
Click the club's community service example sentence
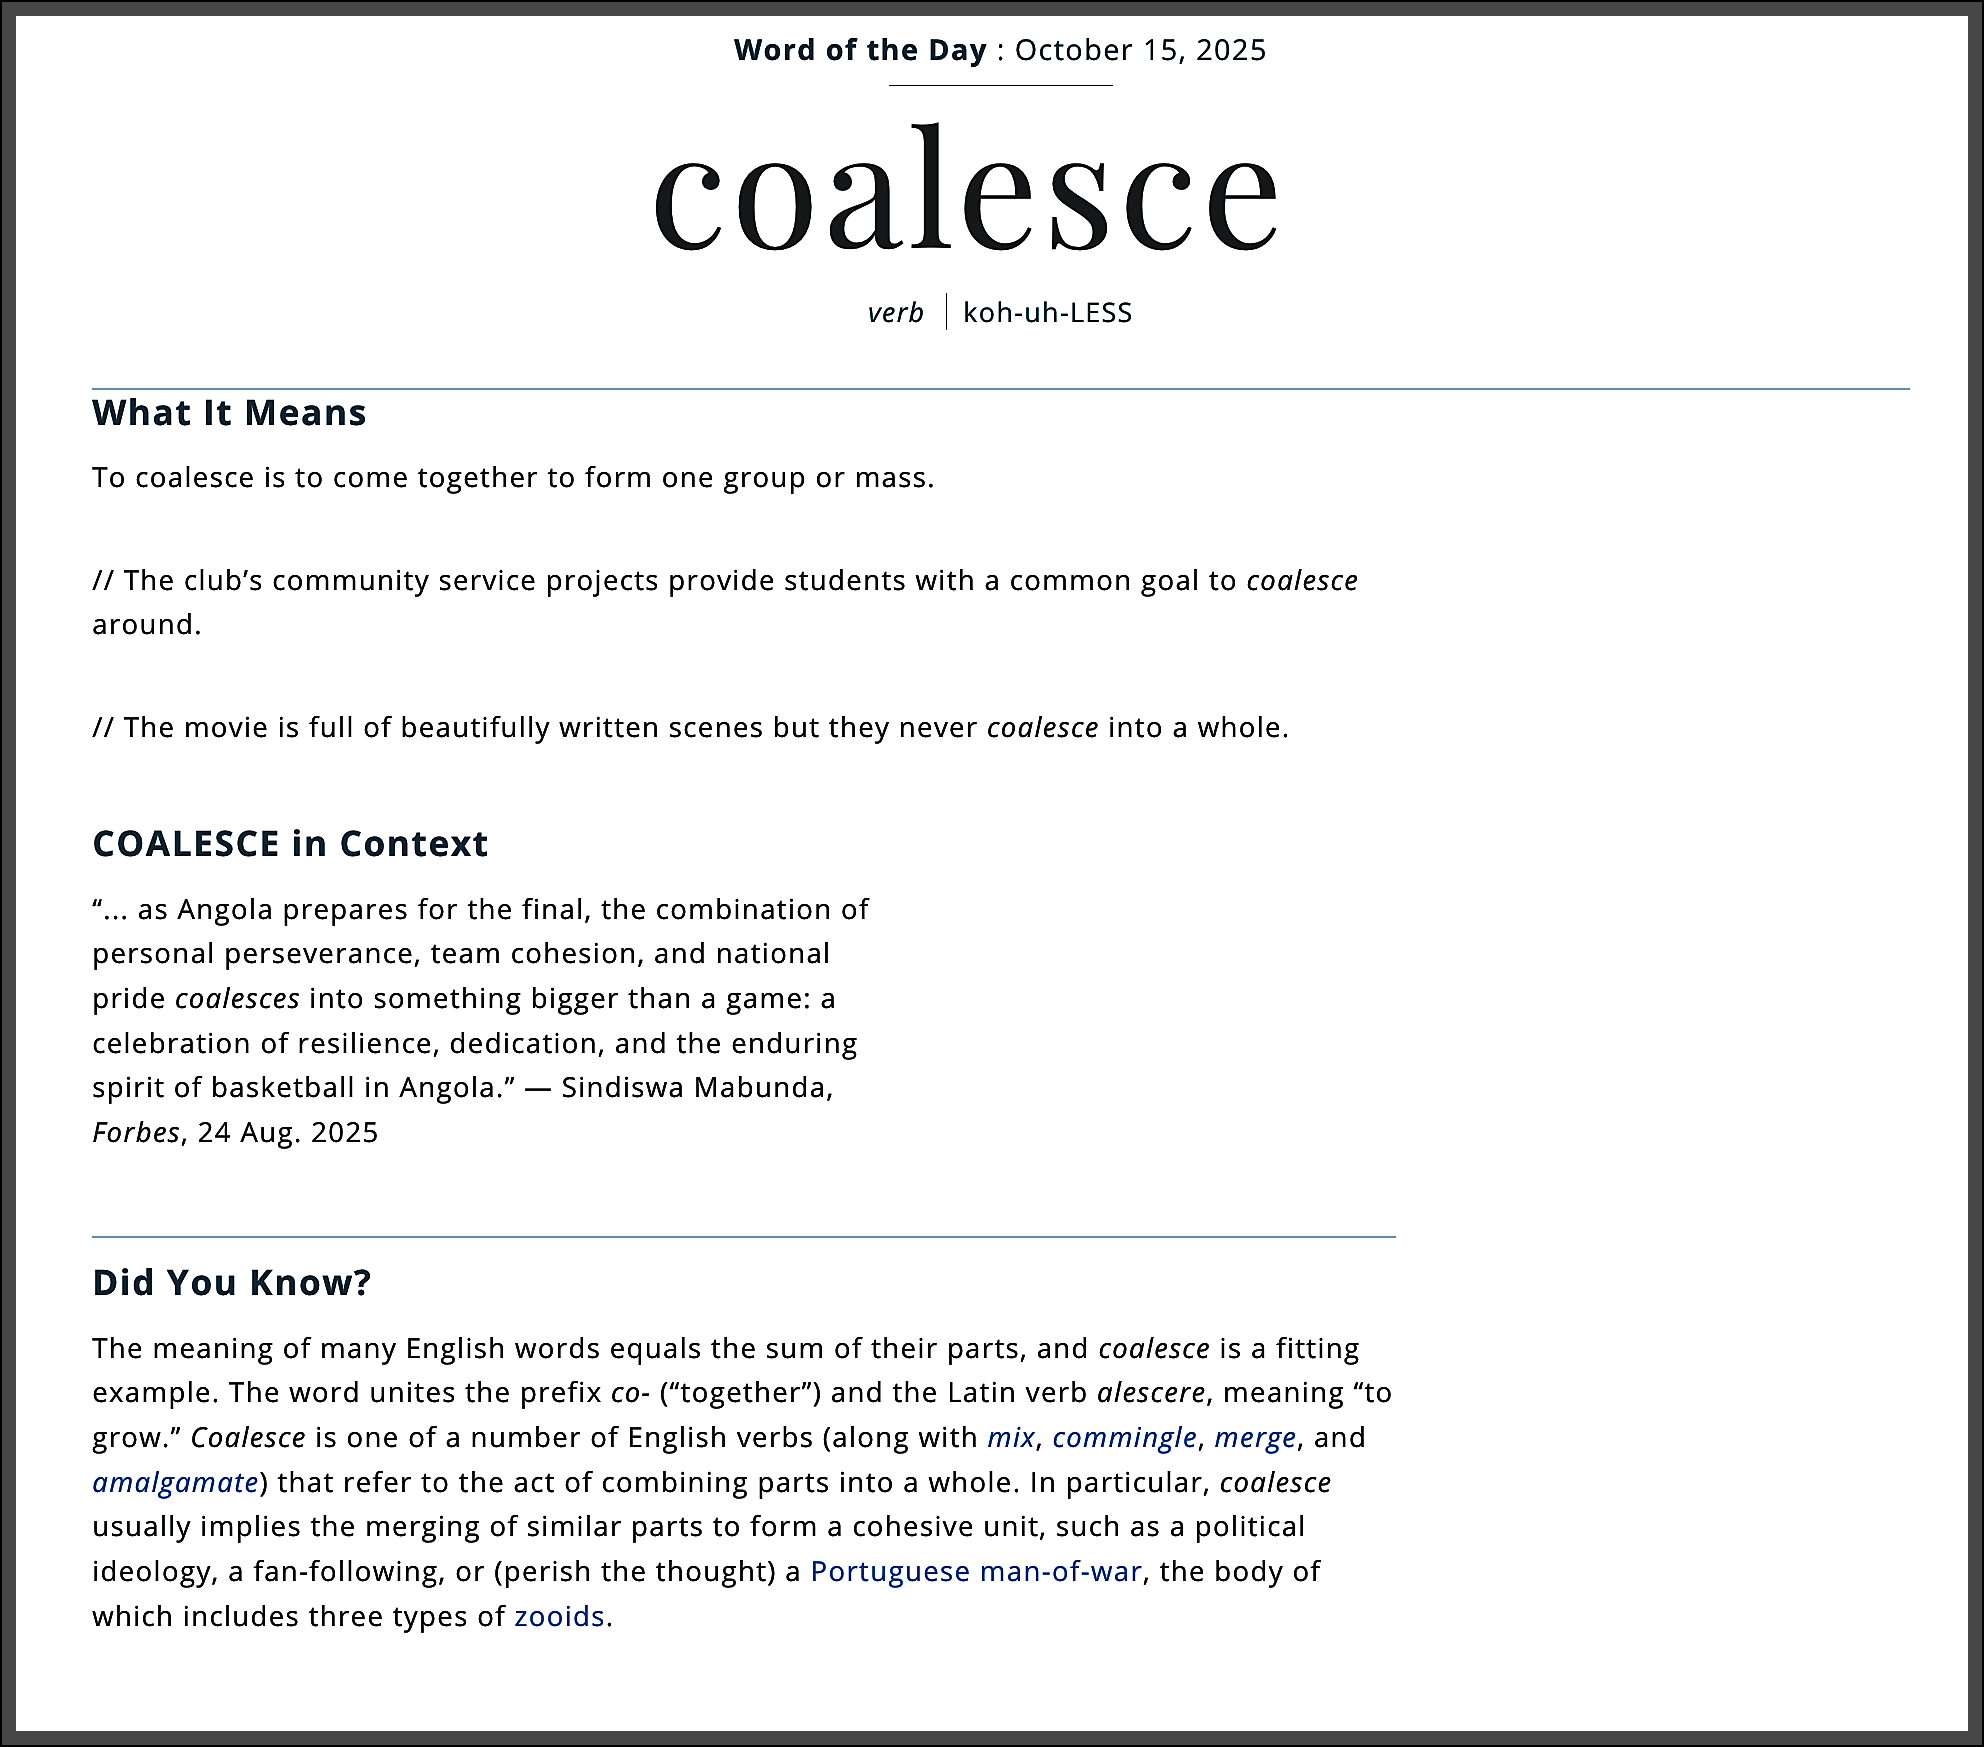(x=725, y=602)
